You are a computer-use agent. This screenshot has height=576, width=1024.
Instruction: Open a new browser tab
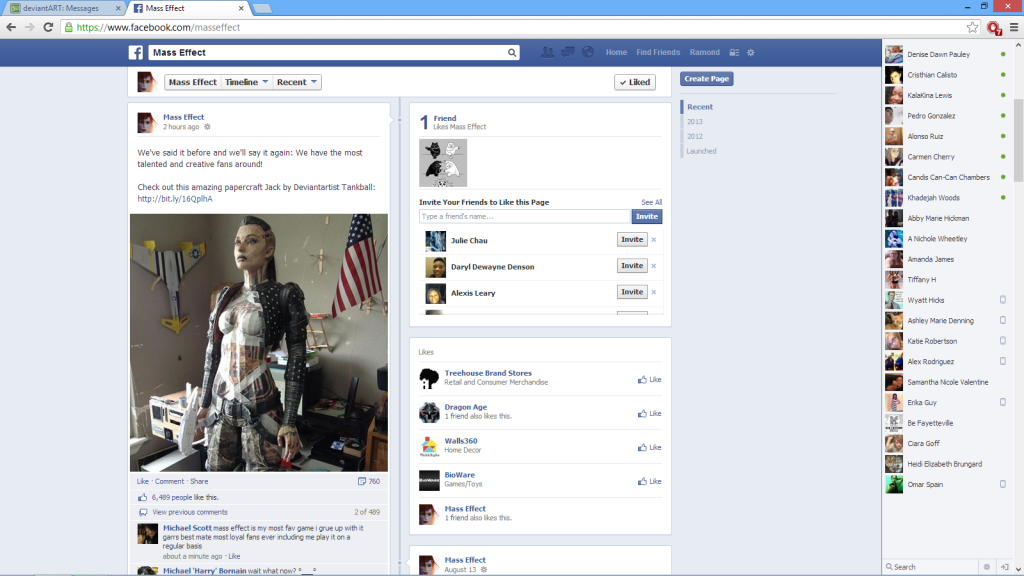tap(262, 8)
